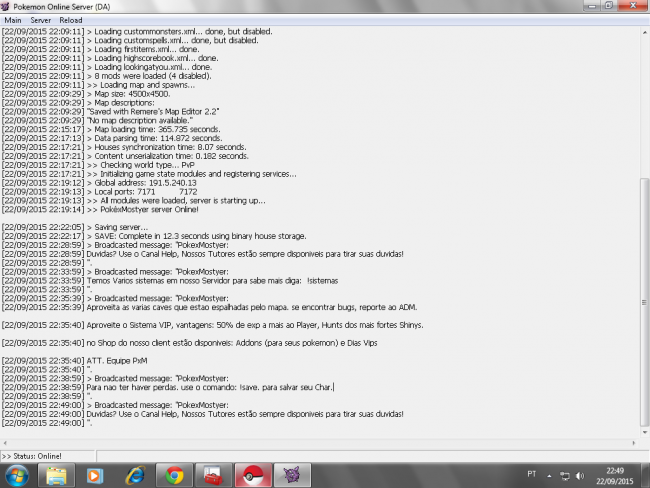
Task: Open the Main menu
Action: point(13,20)
